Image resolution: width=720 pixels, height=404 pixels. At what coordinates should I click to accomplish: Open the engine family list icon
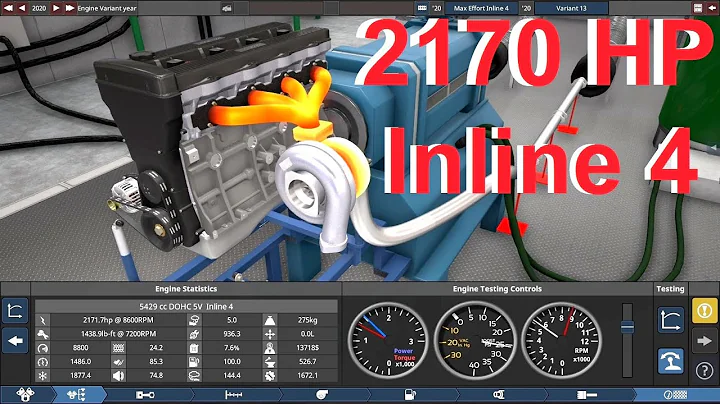click(422, 8)
